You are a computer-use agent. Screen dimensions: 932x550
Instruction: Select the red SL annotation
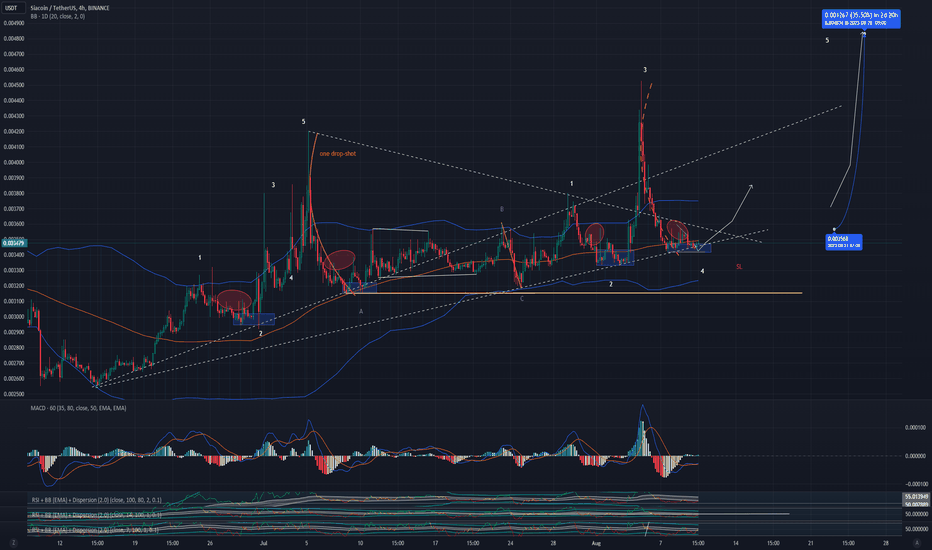739,267
